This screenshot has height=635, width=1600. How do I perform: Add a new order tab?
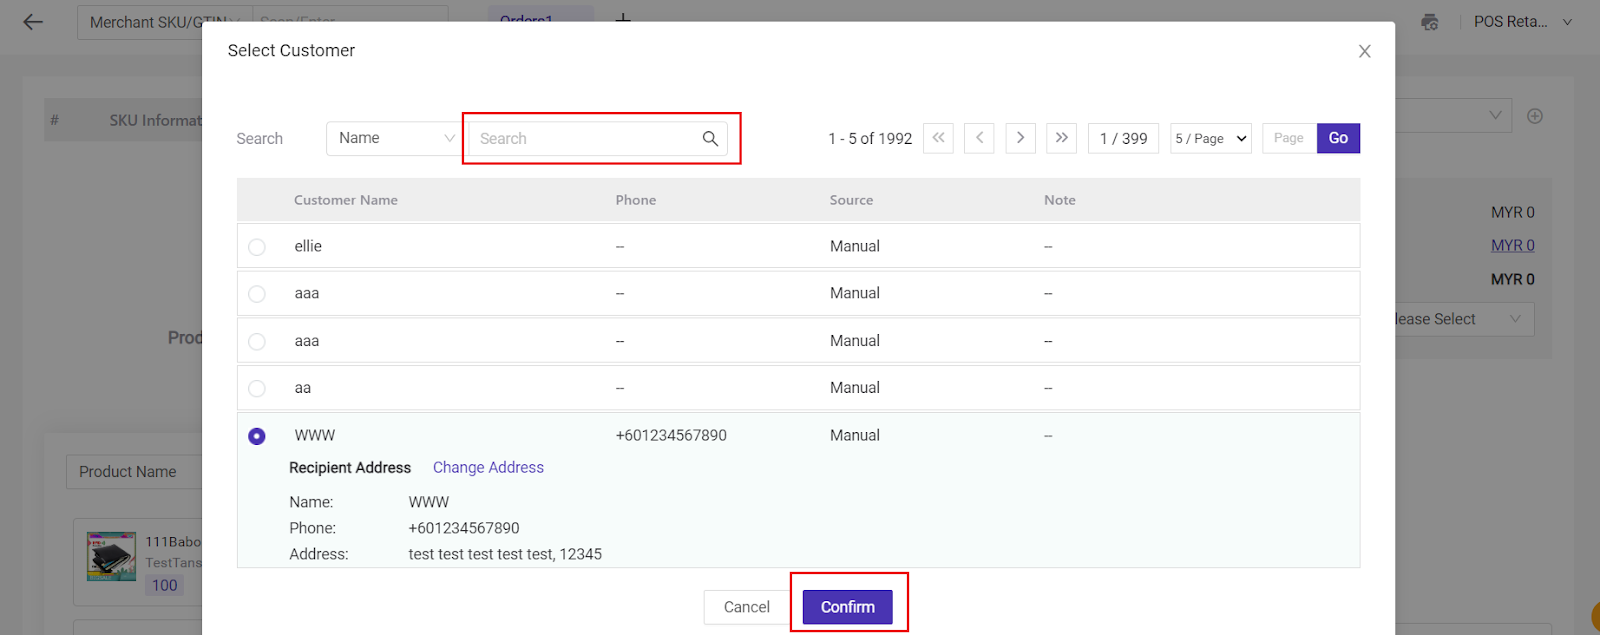pos(623,18)
